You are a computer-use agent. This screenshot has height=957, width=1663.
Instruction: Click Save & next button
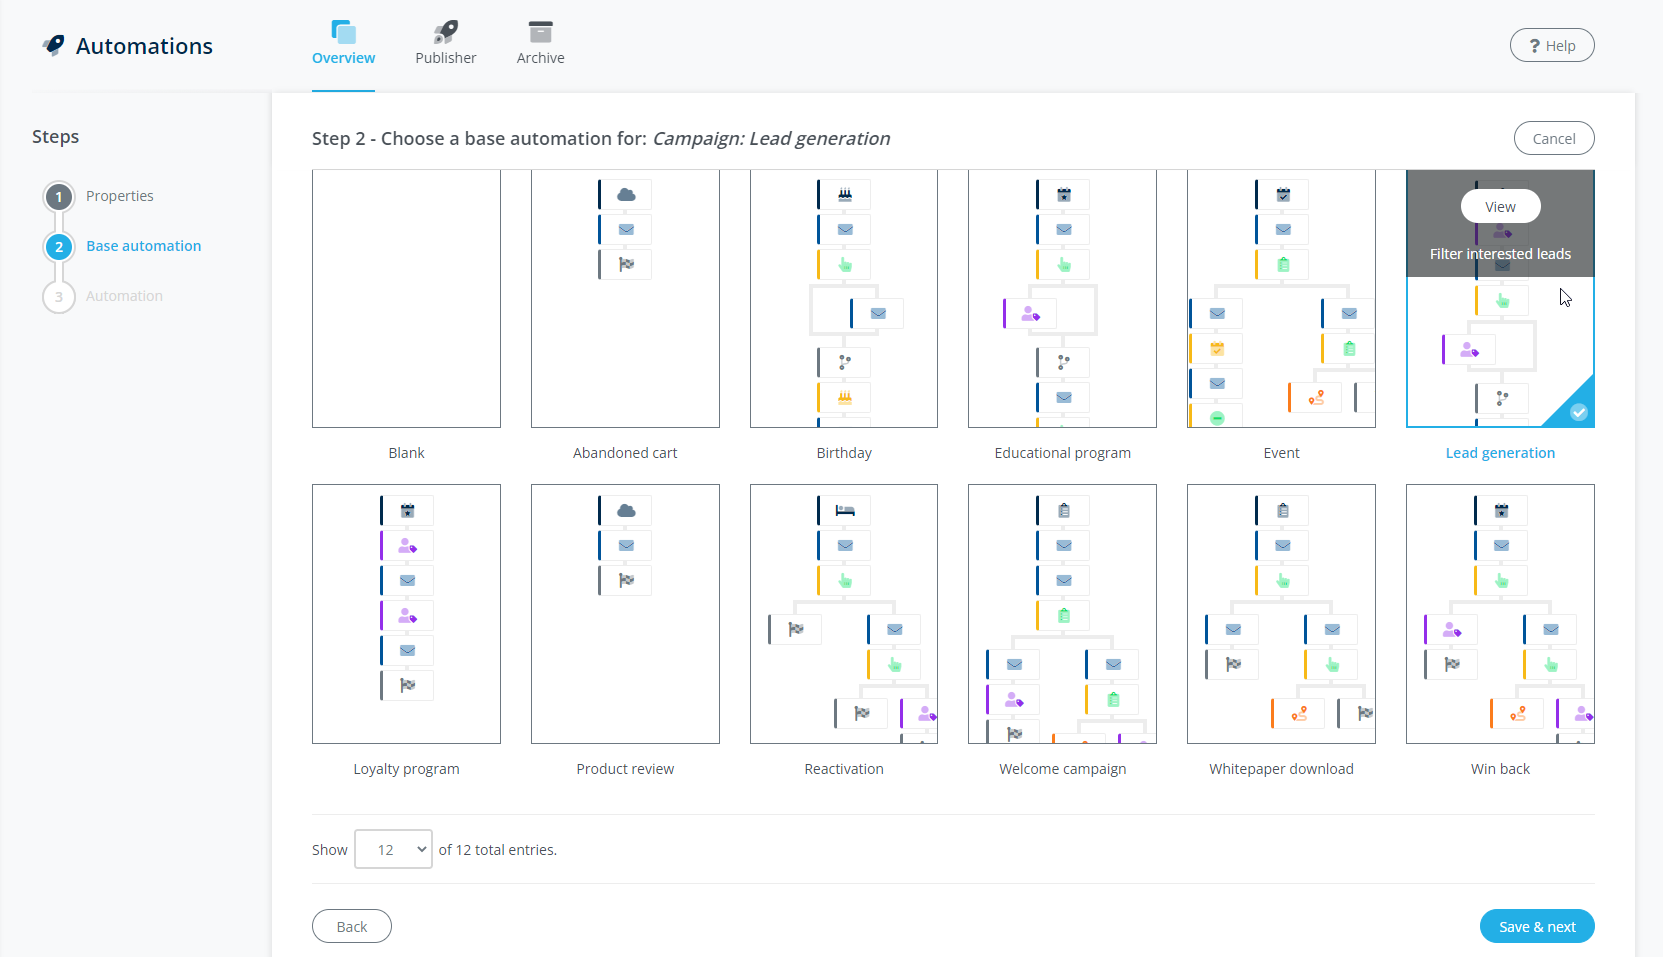pyautogui.click(x=1536, y=926)
